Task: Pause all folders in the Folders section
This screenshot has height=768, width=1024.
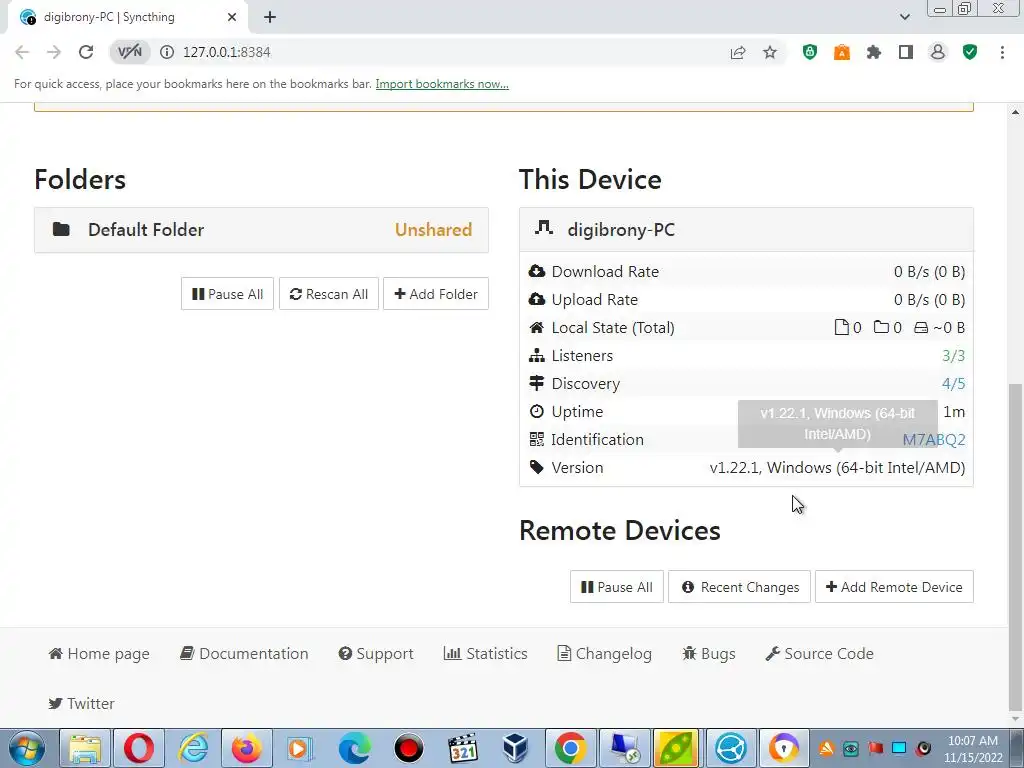Action: coord(227,294)
